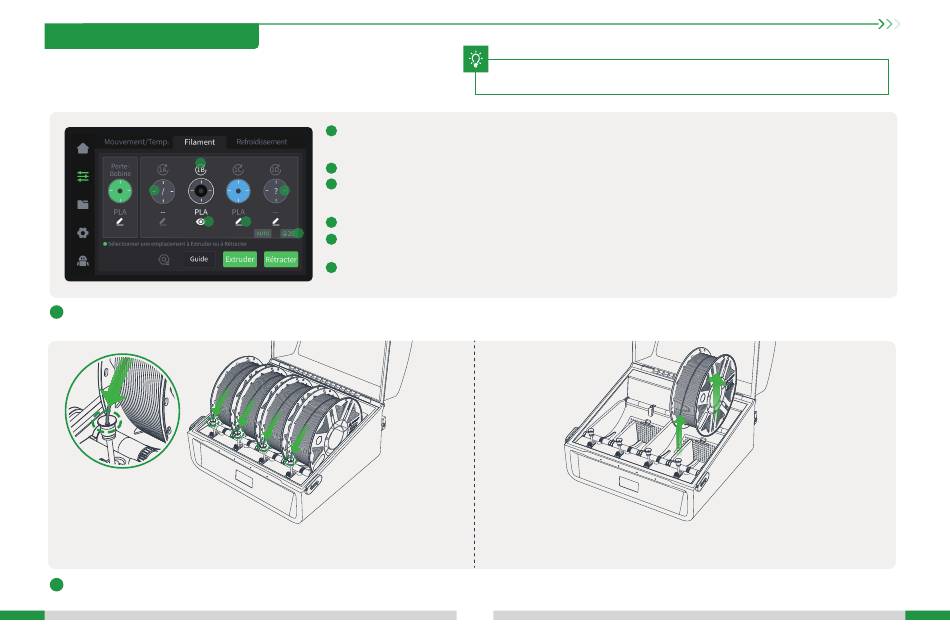
Task: View slot 1B filament details via eye icon
Action: [201, 222]
